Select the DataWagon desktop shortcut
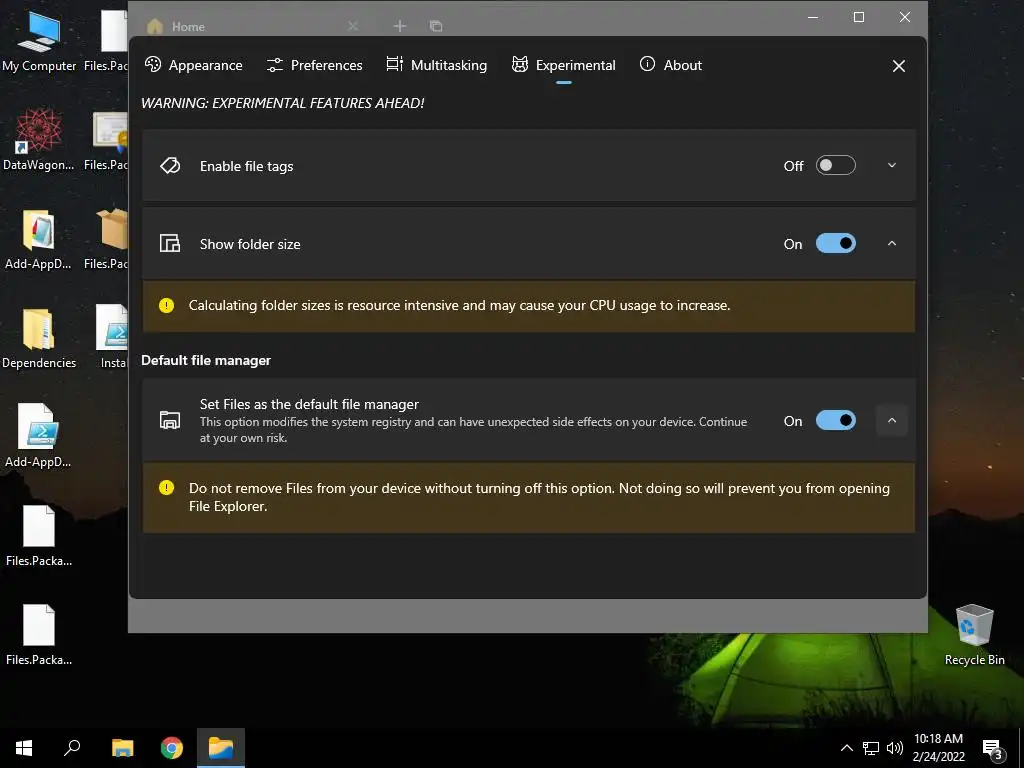Viewport: 1024px width, 768px height. [39, 140]
